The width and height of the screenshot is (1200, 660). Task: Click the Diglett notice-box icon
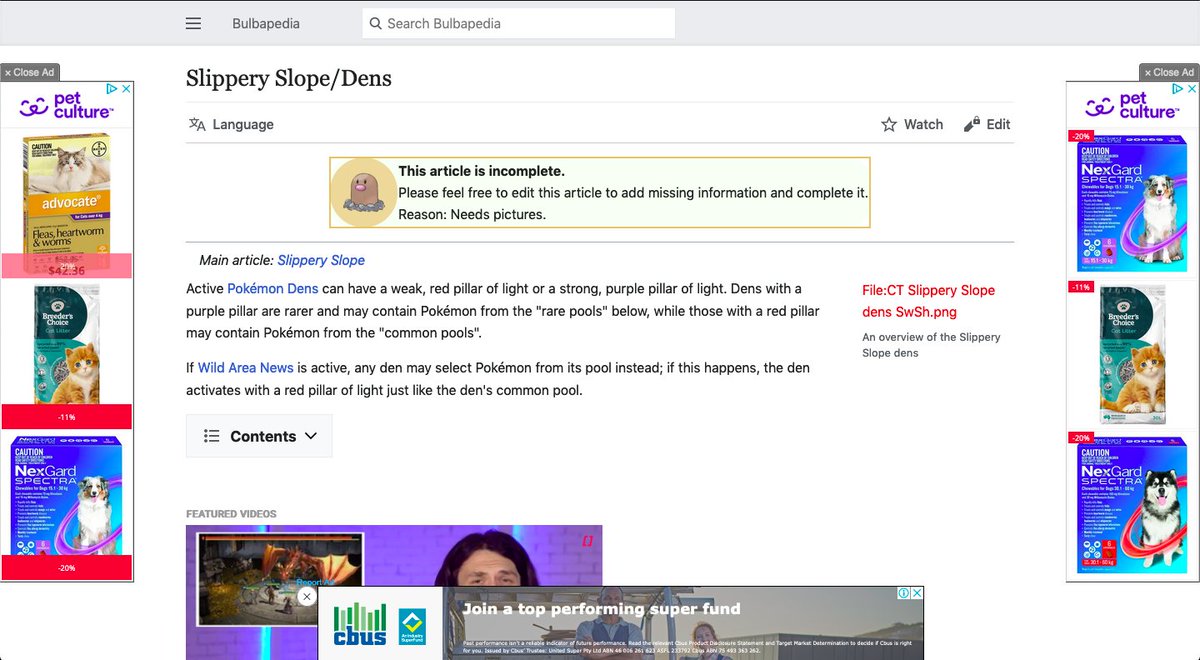(x=361, y=188)
